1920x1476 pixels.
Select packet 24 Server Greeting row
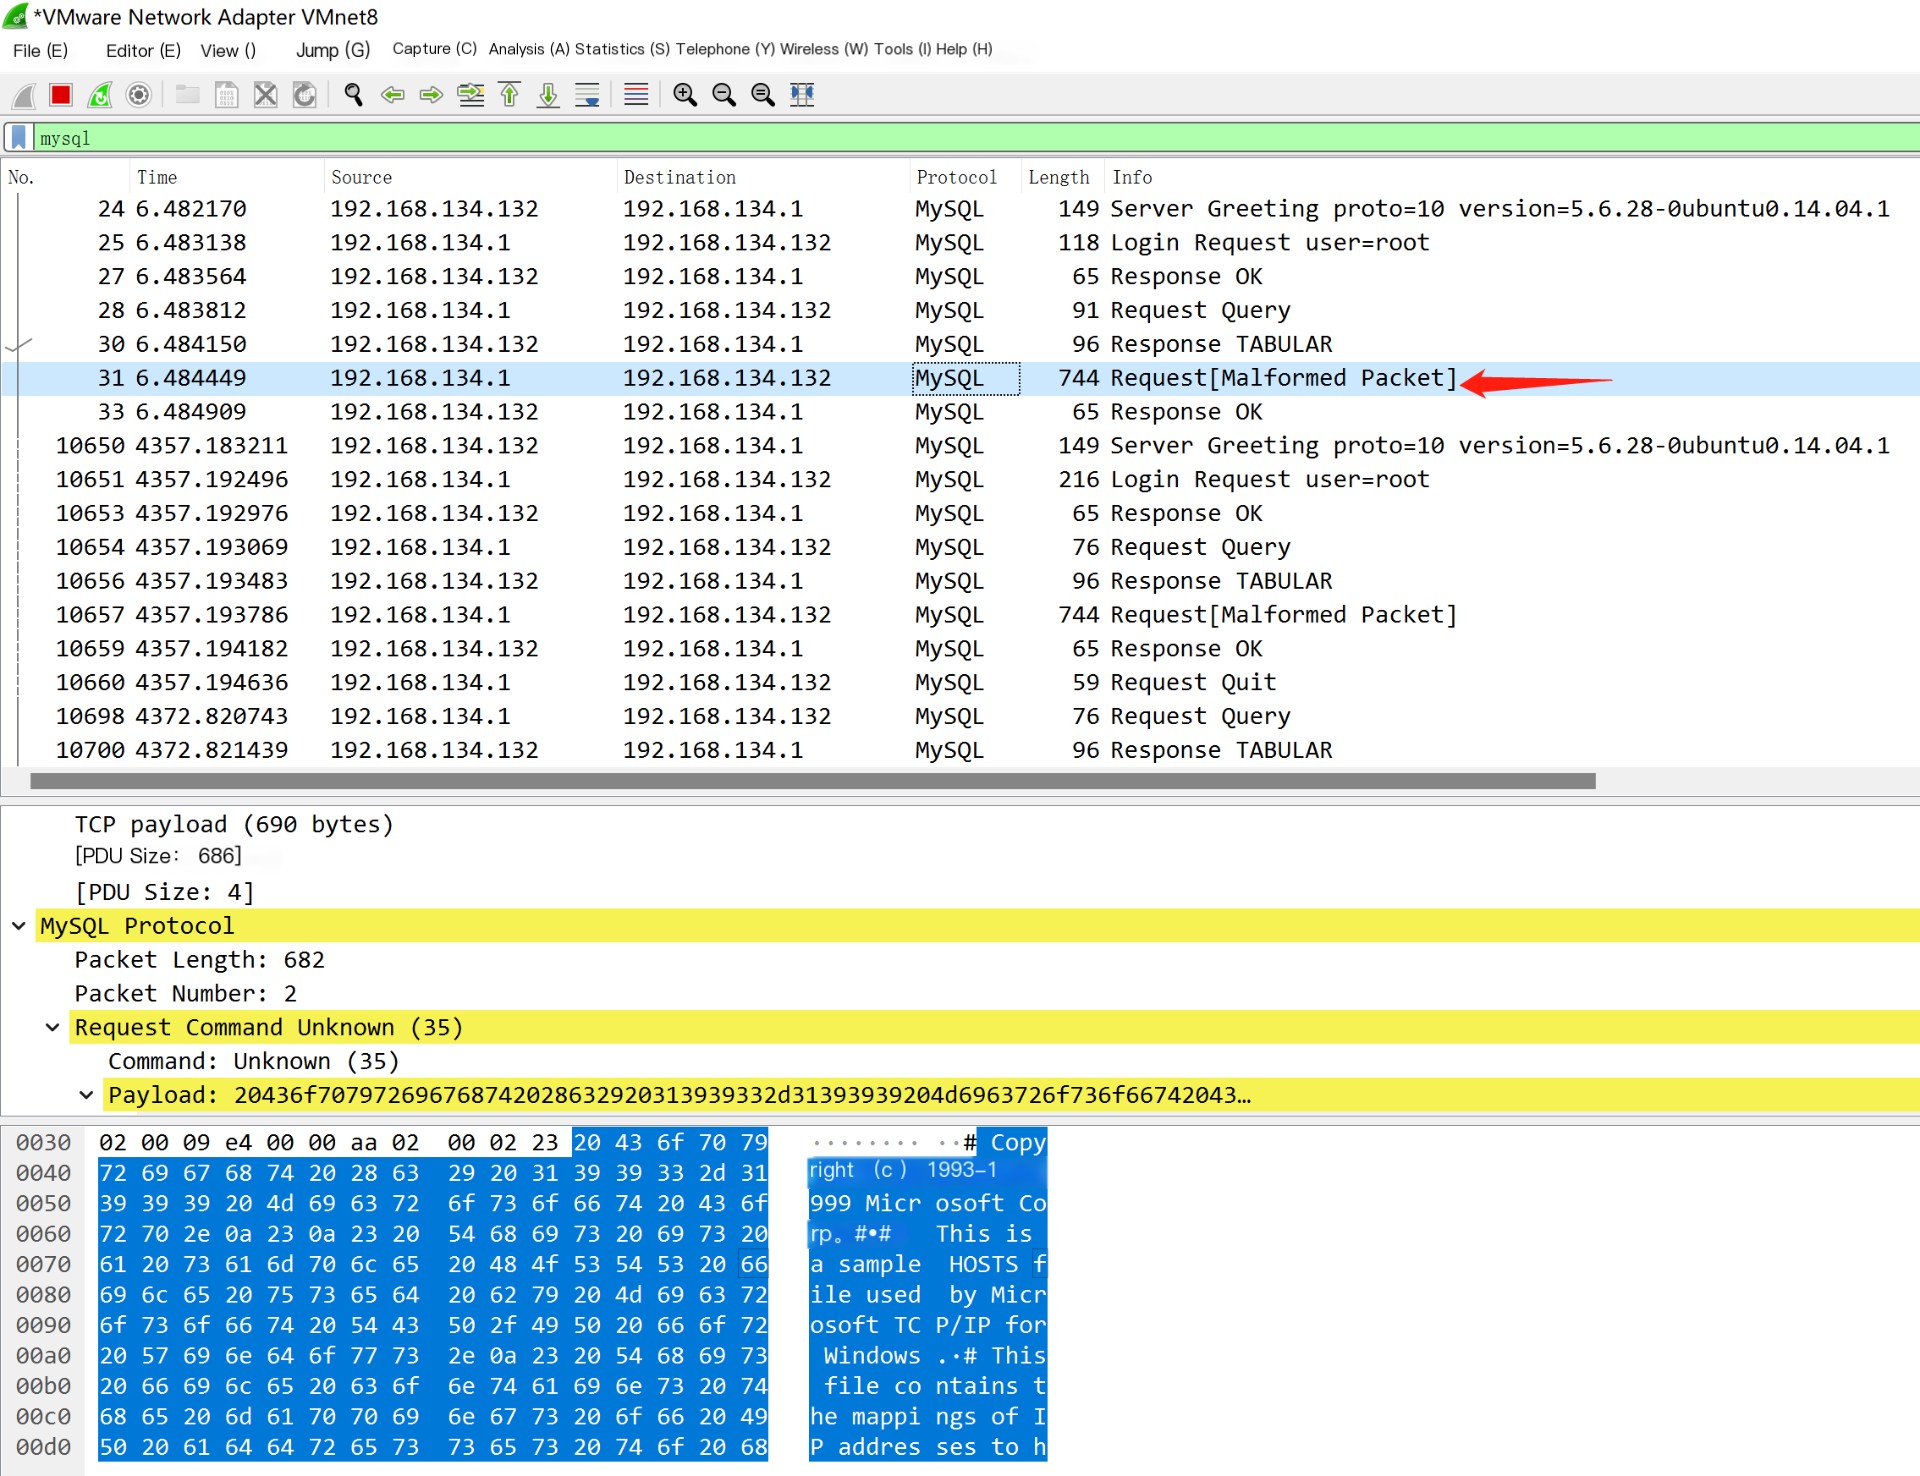pos(960,209)
